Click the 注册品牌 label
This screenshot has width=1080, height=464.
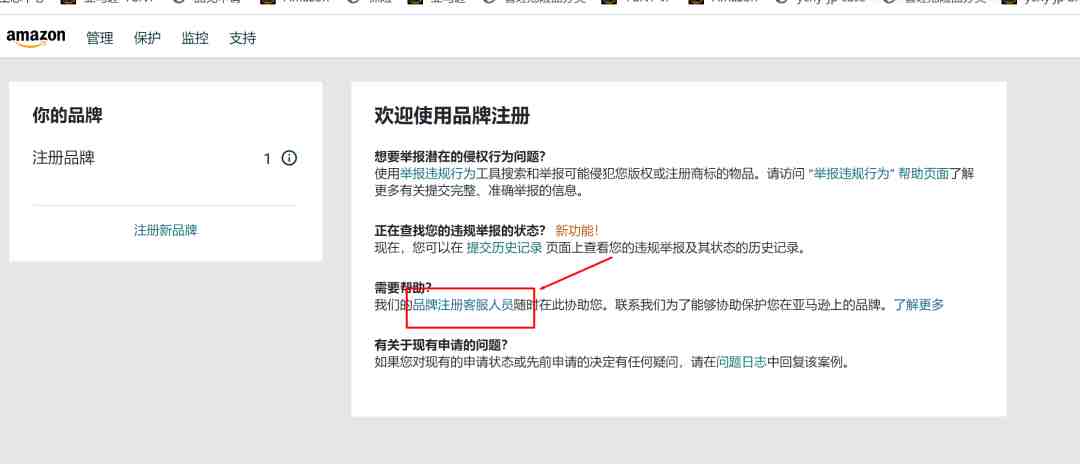click(64, 158)
